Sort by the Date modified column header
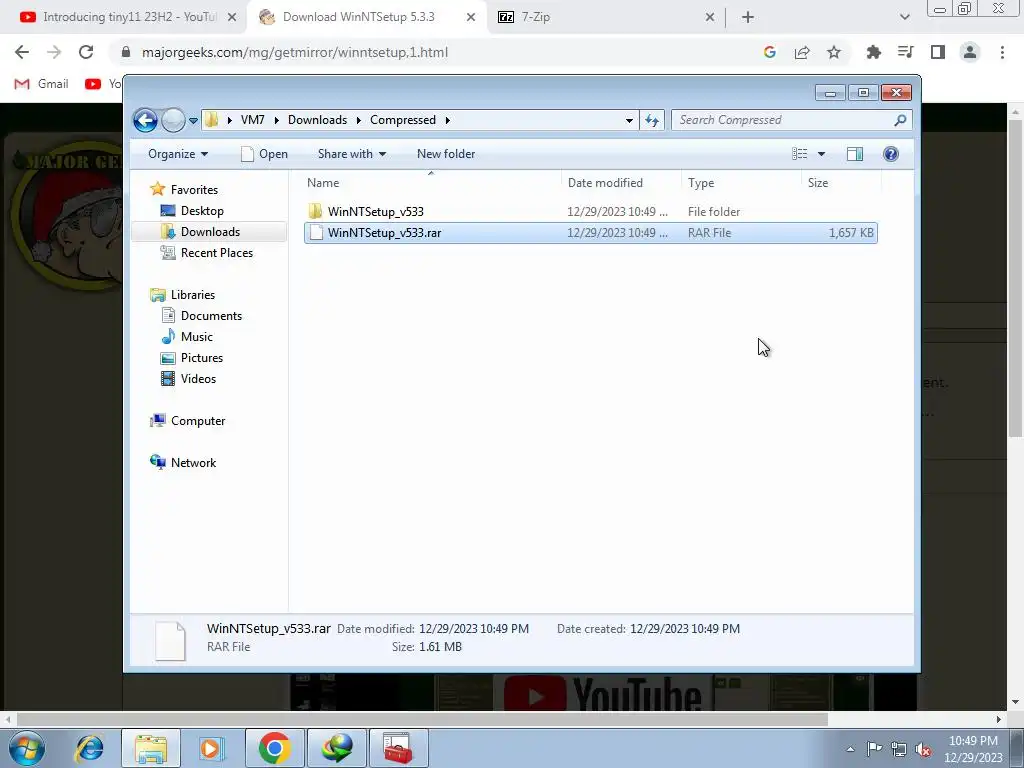 coord(621,183)
